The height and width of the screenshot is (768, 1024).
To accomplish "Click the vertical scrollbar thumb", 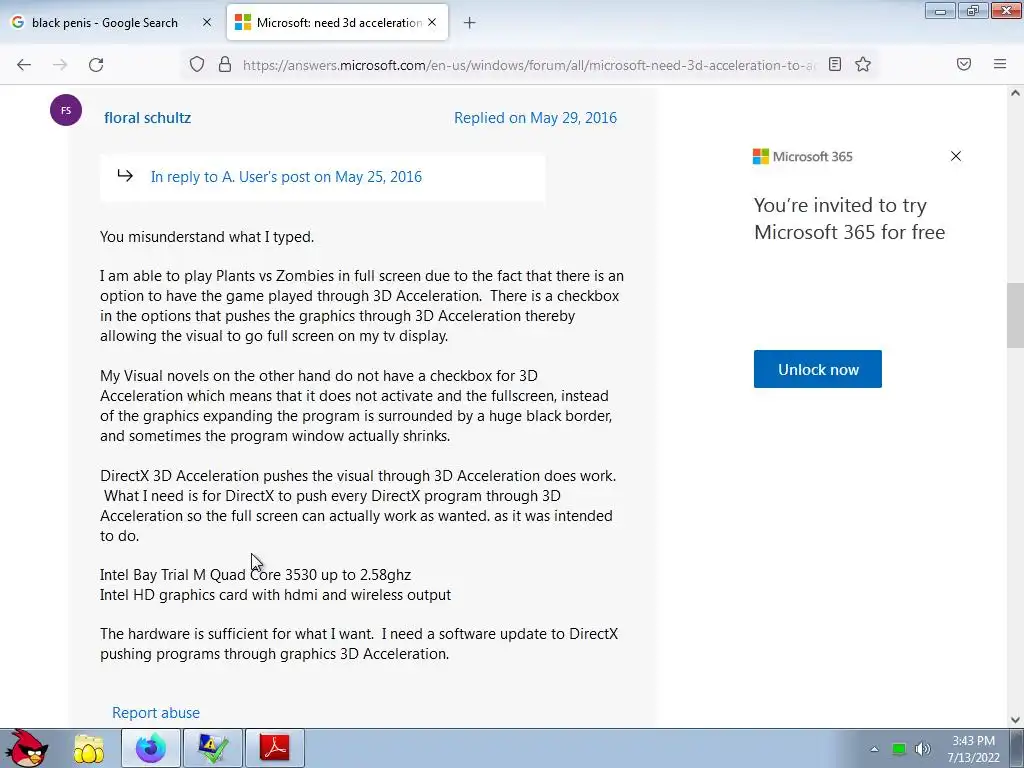I will (x=1015, y=315).
